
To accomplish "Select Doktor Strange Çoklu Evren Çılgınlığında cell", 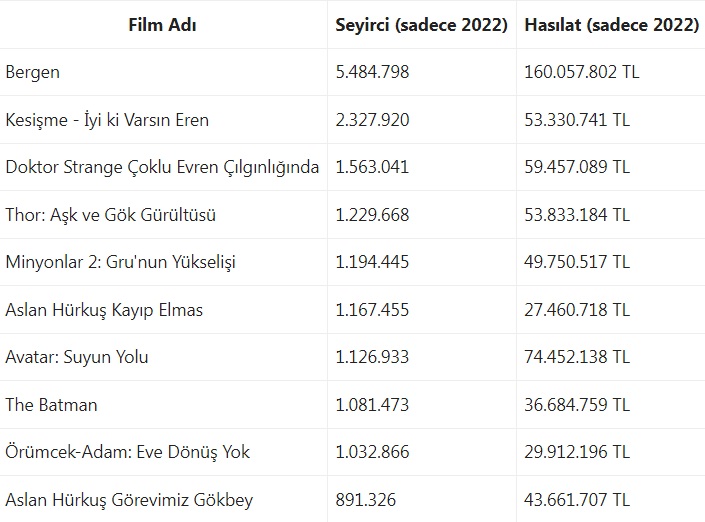I will [x=162, y=167].
